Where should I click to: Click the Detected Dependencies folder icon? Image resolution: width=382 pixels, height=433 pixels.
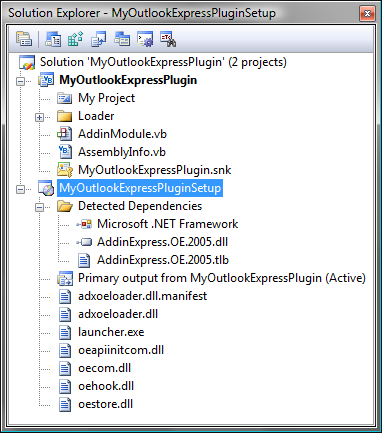tap(65, 206)
